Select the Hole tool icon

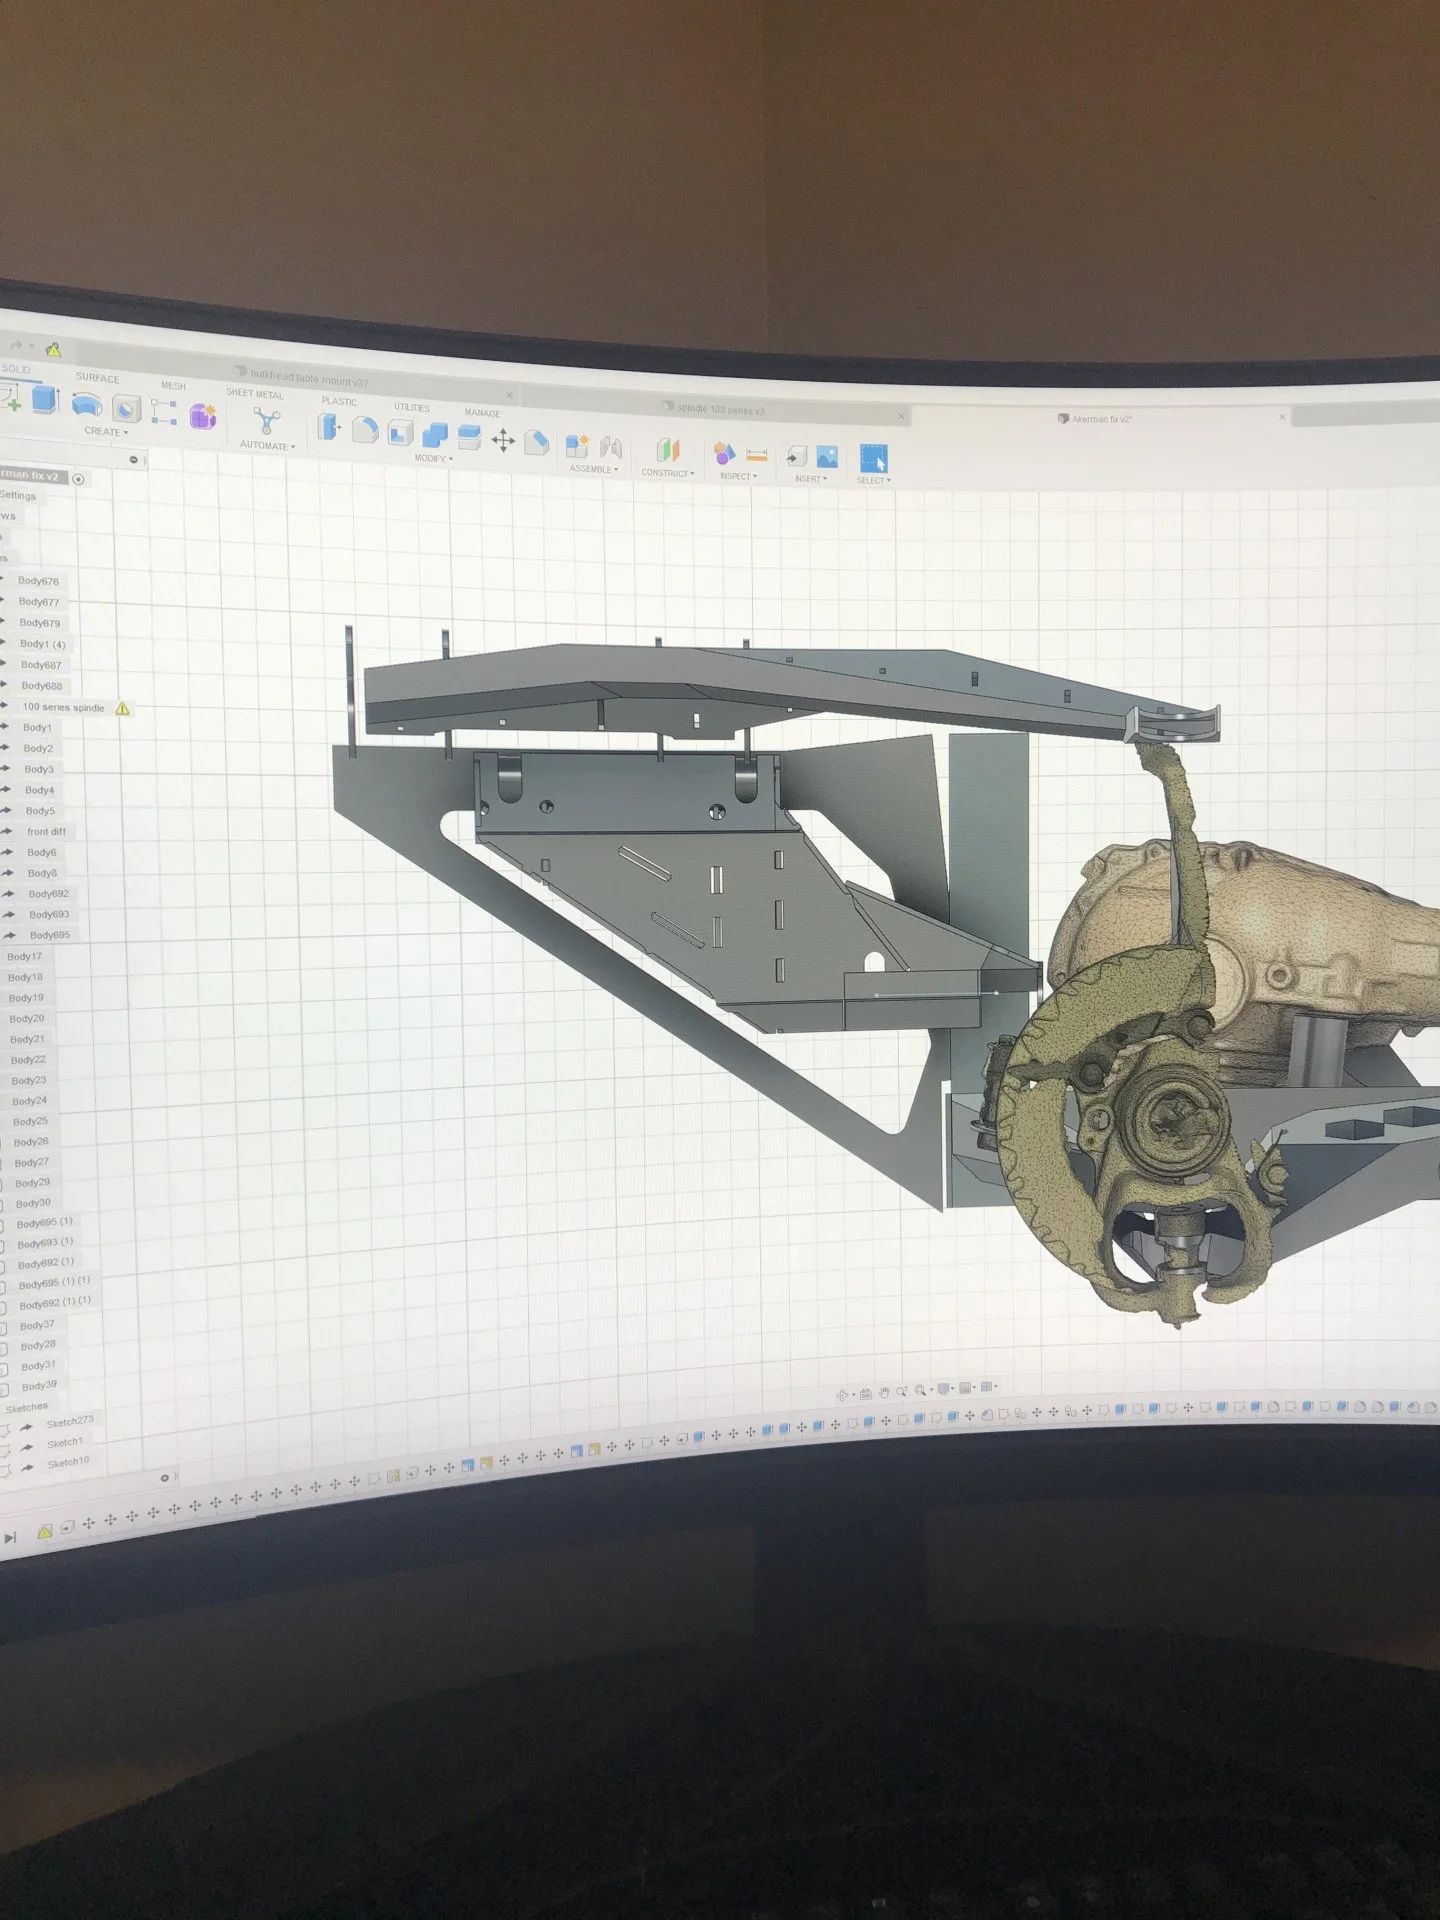click(126, 408)
